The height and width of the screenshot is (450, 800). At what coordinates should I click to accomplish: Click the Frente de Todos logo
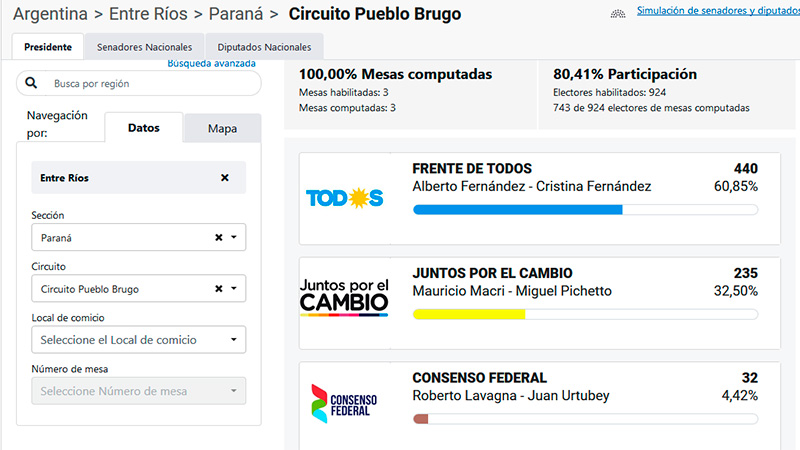tap(344, 198)
